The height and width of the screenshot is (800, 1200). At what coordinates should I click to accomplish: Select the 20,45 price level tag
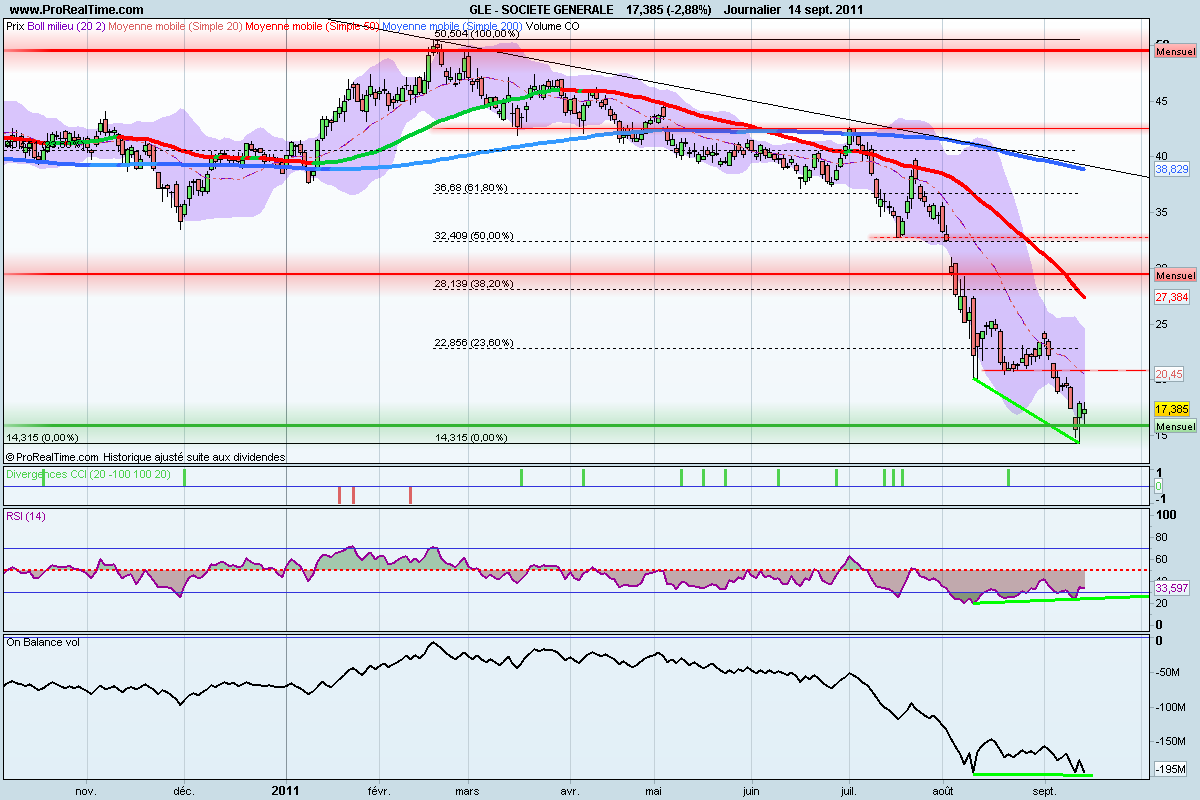point(1169,373)
